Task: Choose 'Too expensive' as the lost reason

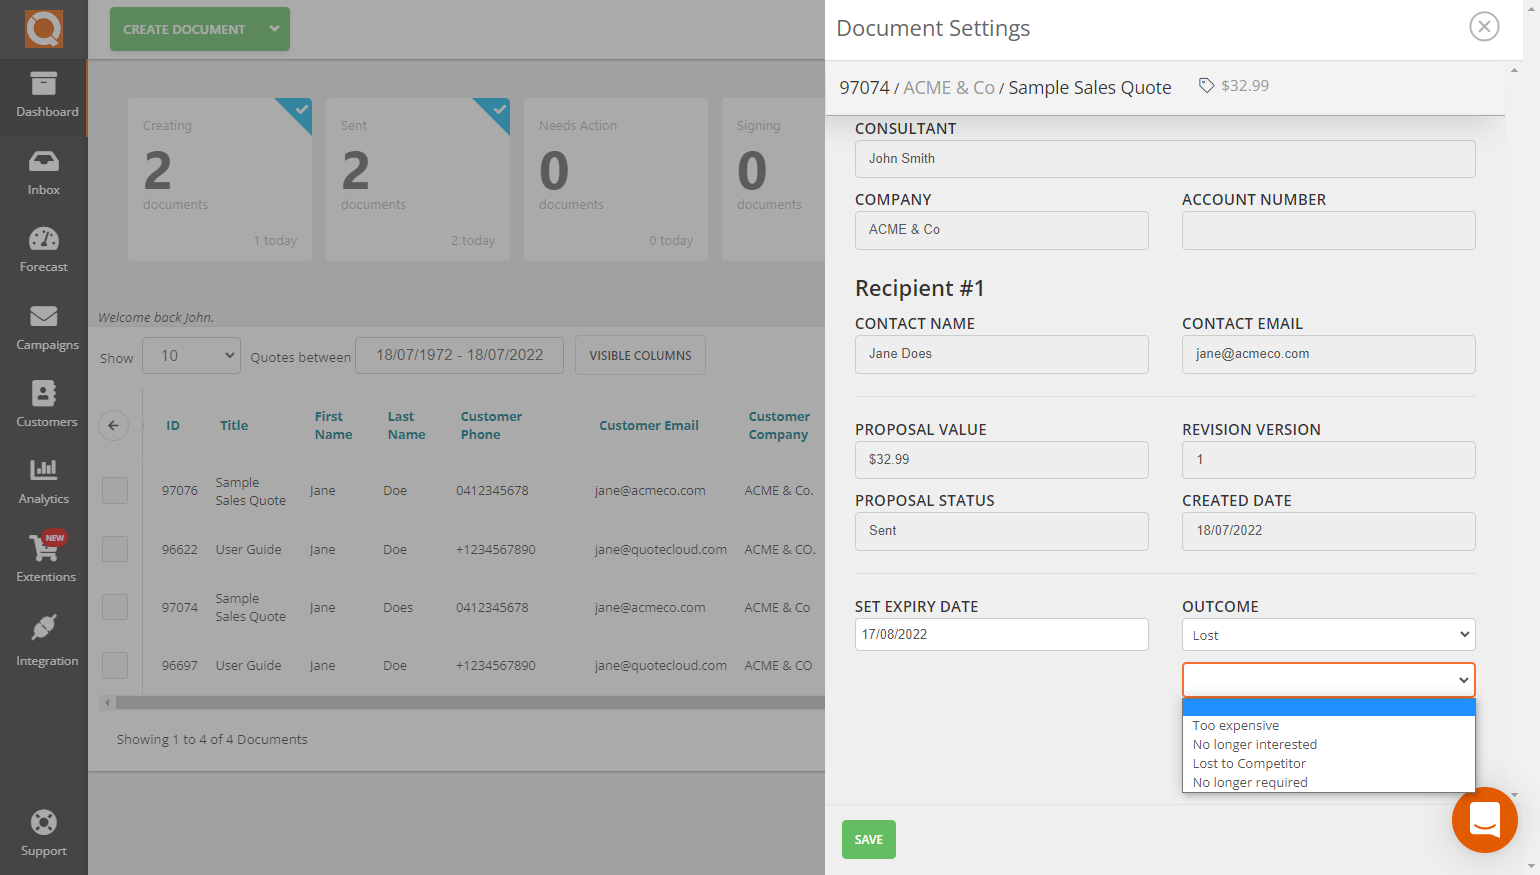Action: (1236, 725)
